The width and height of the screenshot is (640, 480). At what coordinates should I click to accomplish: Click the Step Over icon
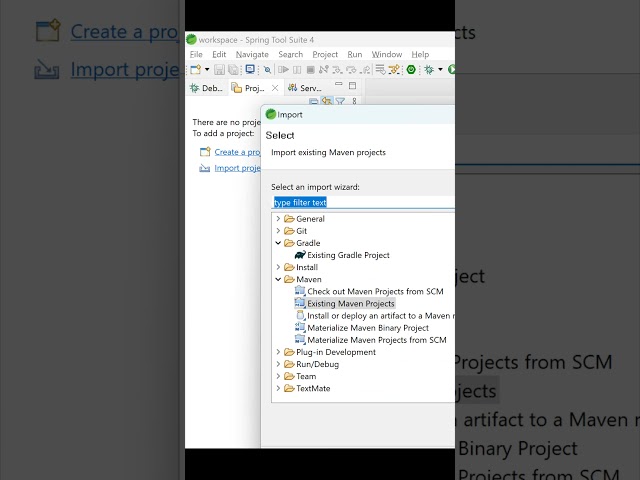351,70
